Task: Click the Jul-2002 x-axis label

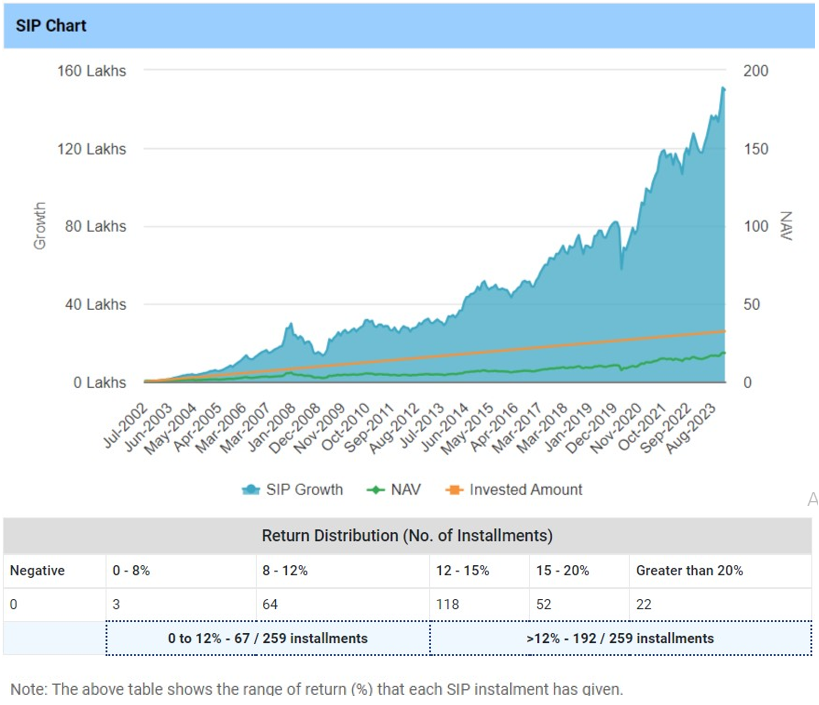Action: click(x=124, y=426)
